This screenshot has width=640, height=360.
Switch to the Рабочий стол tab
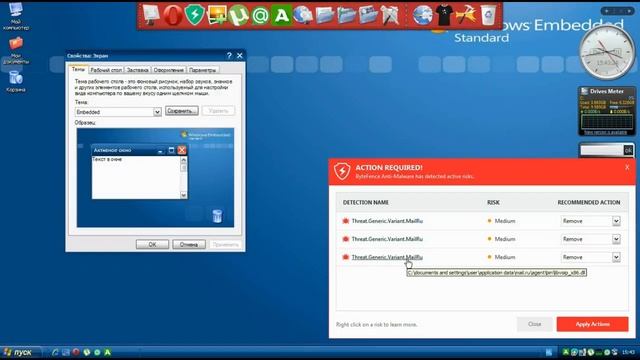coord(106,70)
